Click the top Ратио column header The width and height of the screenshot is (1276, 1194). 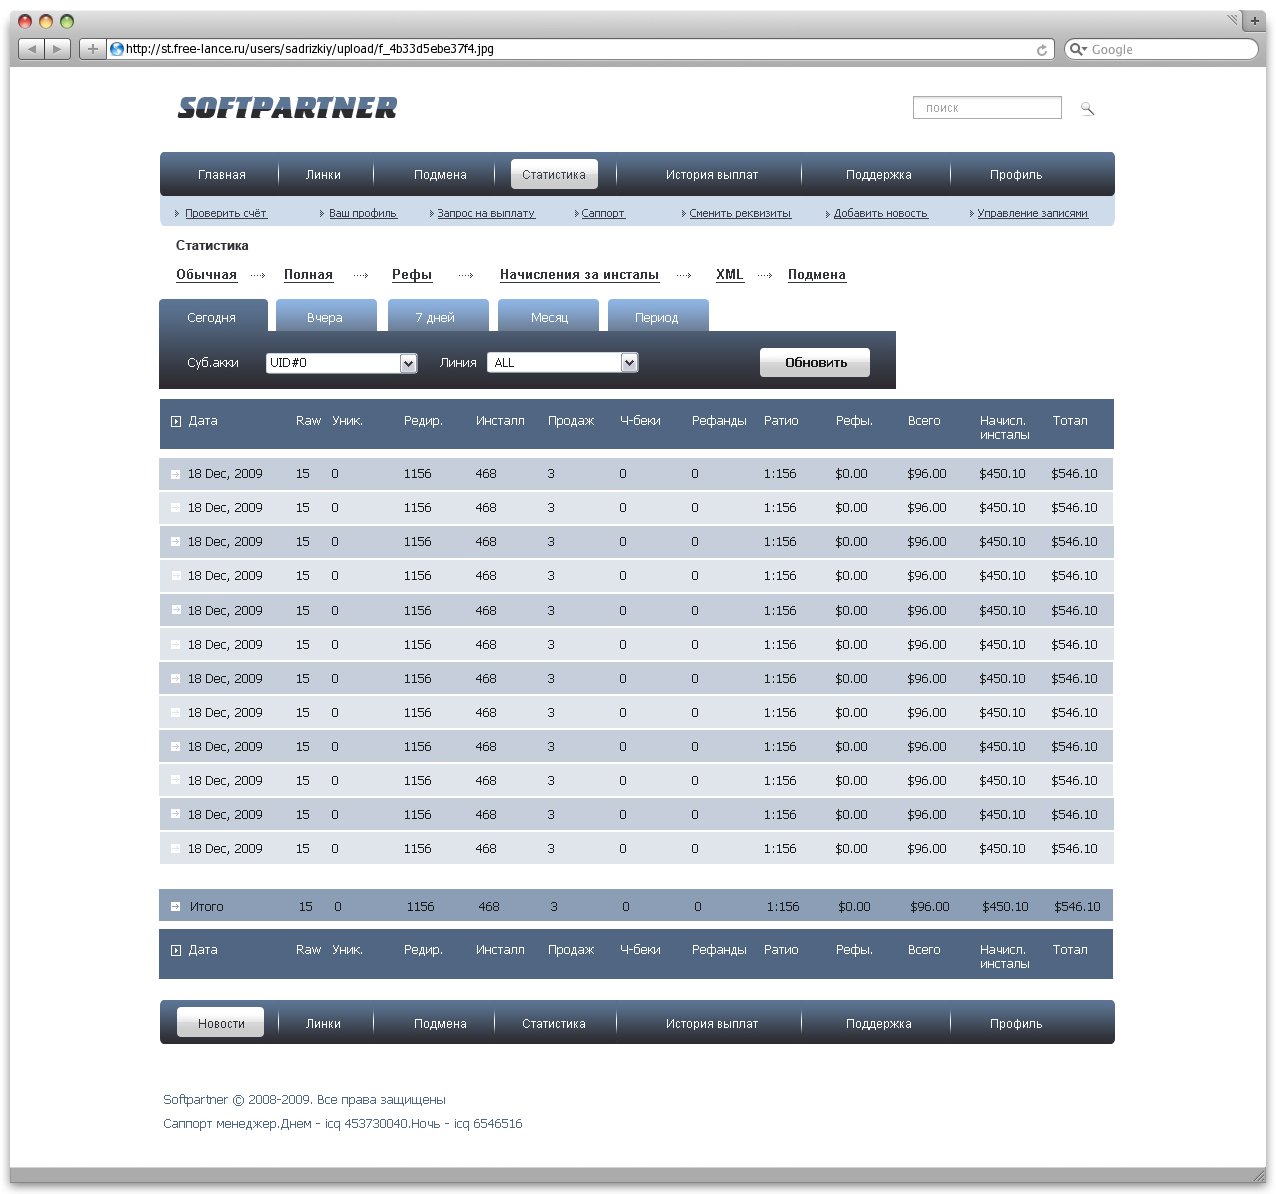click(x=781, y=421)
